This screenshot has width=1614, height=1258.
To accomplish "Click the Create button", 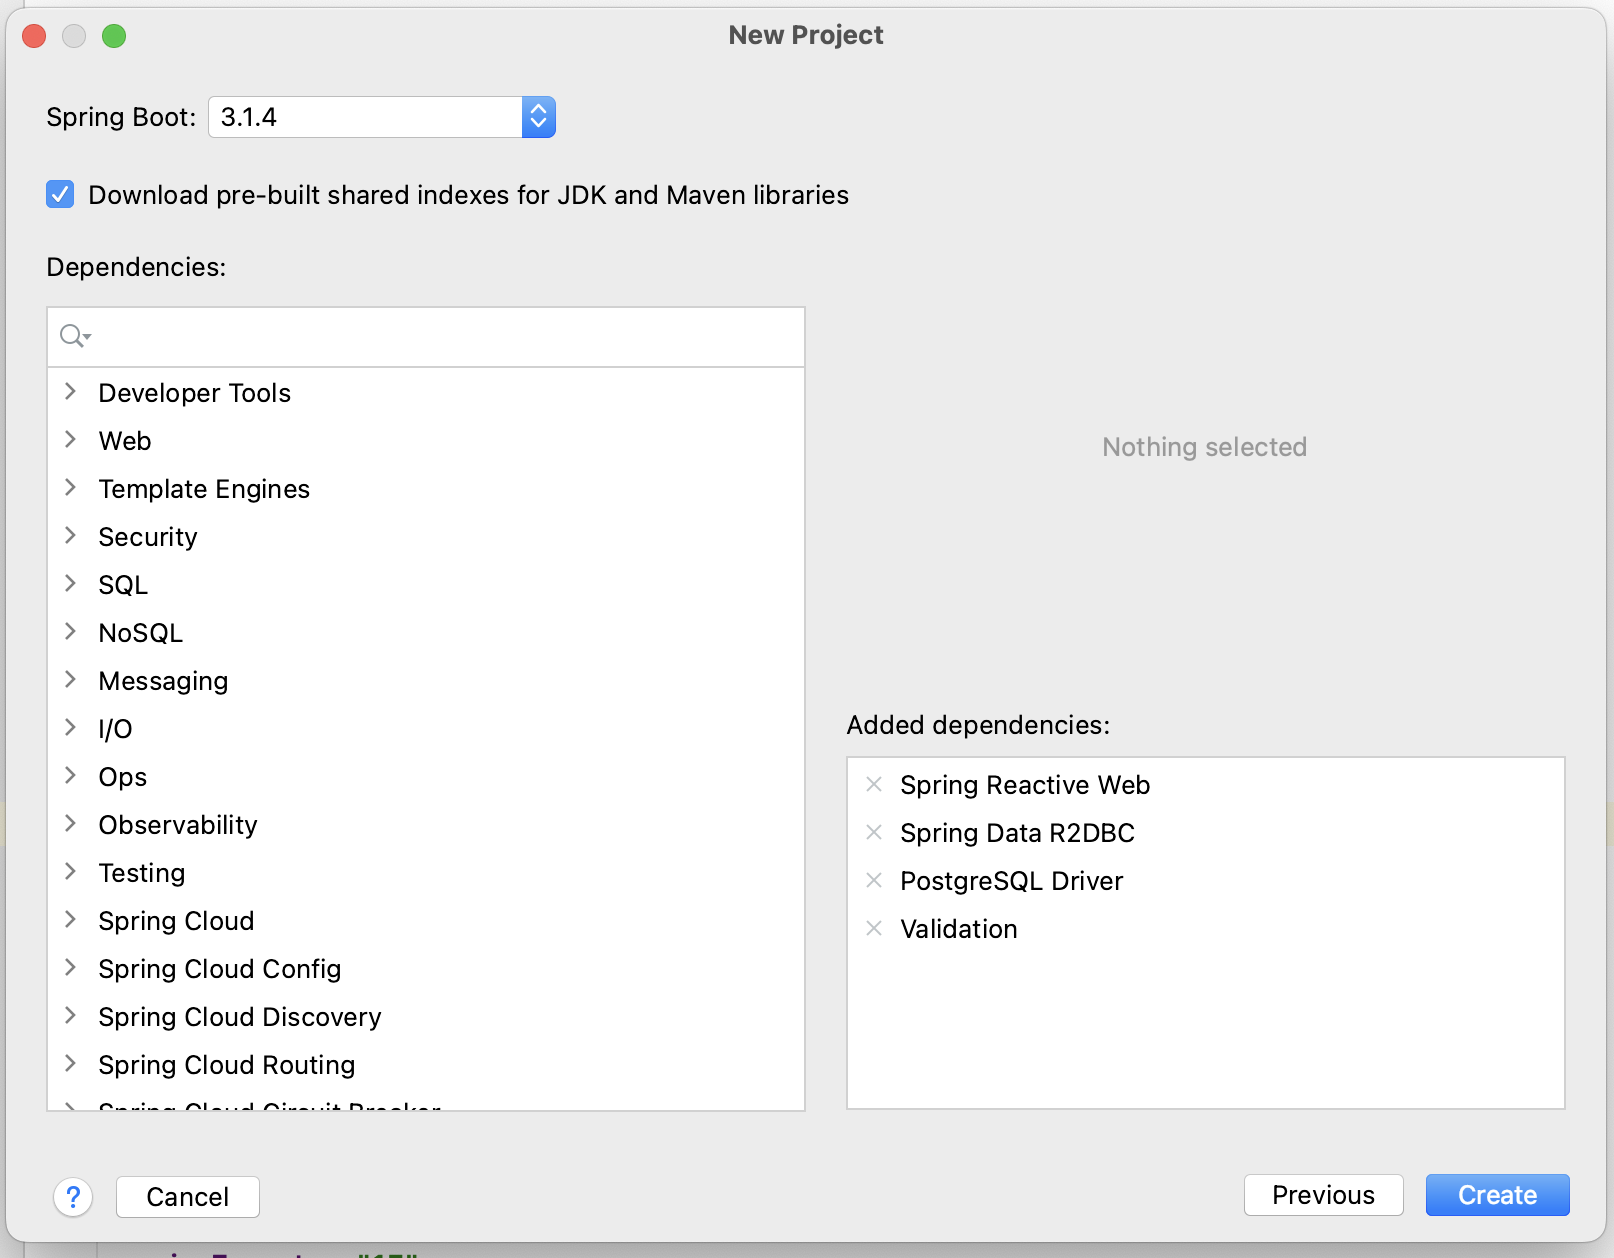I will (x=1497, y=1195).
